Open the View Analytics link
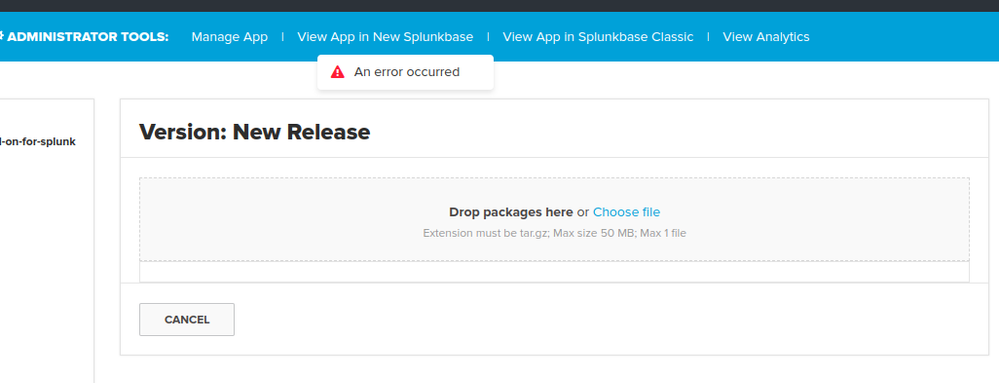Image resolution: width=999 pixels, height=383 pixels. [766, 37]
